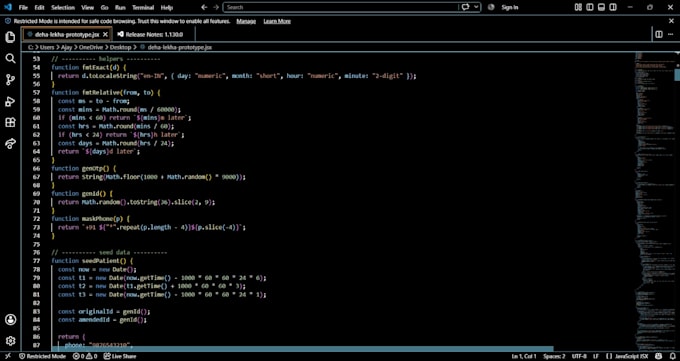Screen dimensions: 680x361
Task: Change the Spaces: 2 indentation
Action: pyautogui.click(x=554, y=356)
